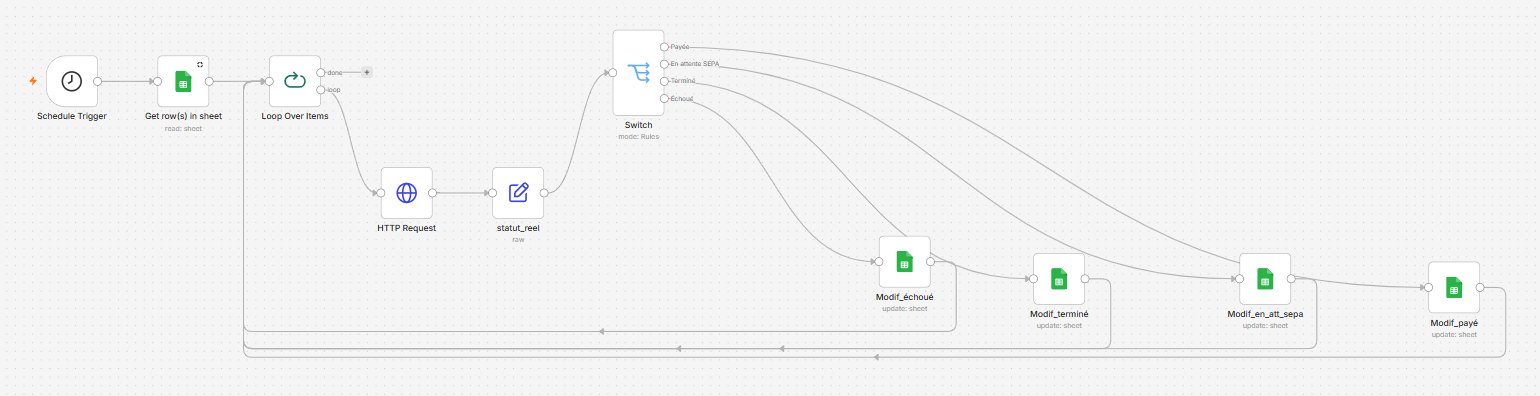Click the Modif_échoué output connector
The width and height of the screenshot is (1540, 396).
pyautogui.click(x=930, y=262)
